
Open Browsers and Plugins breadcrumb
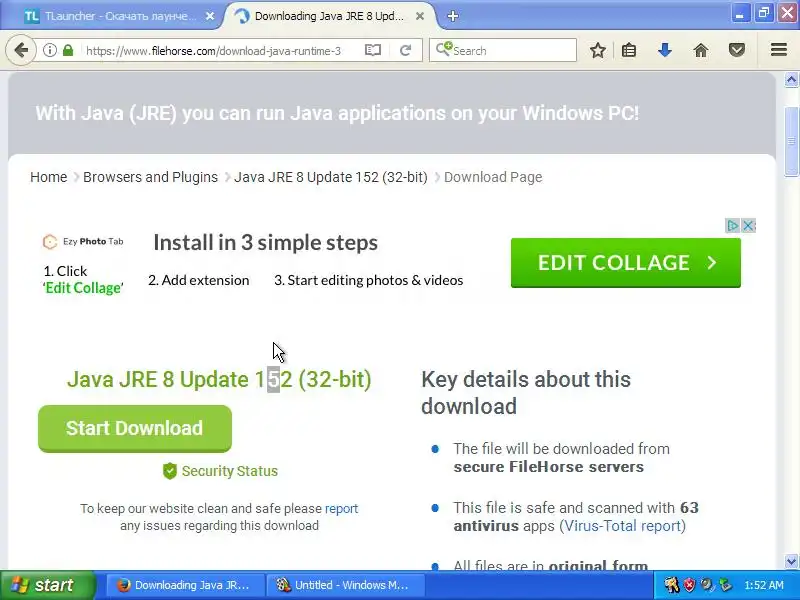point(151,177)
